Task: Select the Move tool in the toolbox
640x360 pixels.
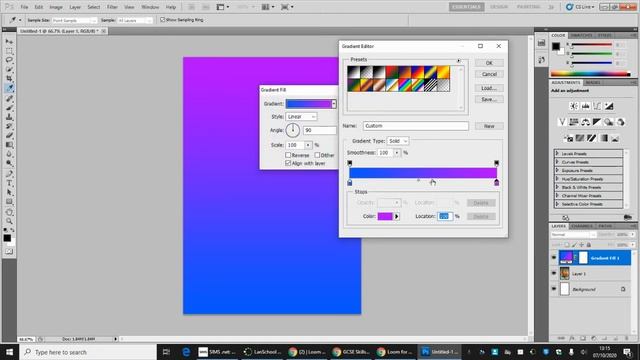Action: pos(9,42)
